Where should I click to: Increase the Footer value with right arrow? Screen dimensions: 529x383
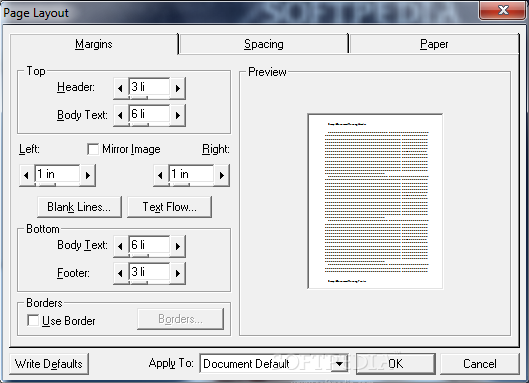[x=178, y=273]
